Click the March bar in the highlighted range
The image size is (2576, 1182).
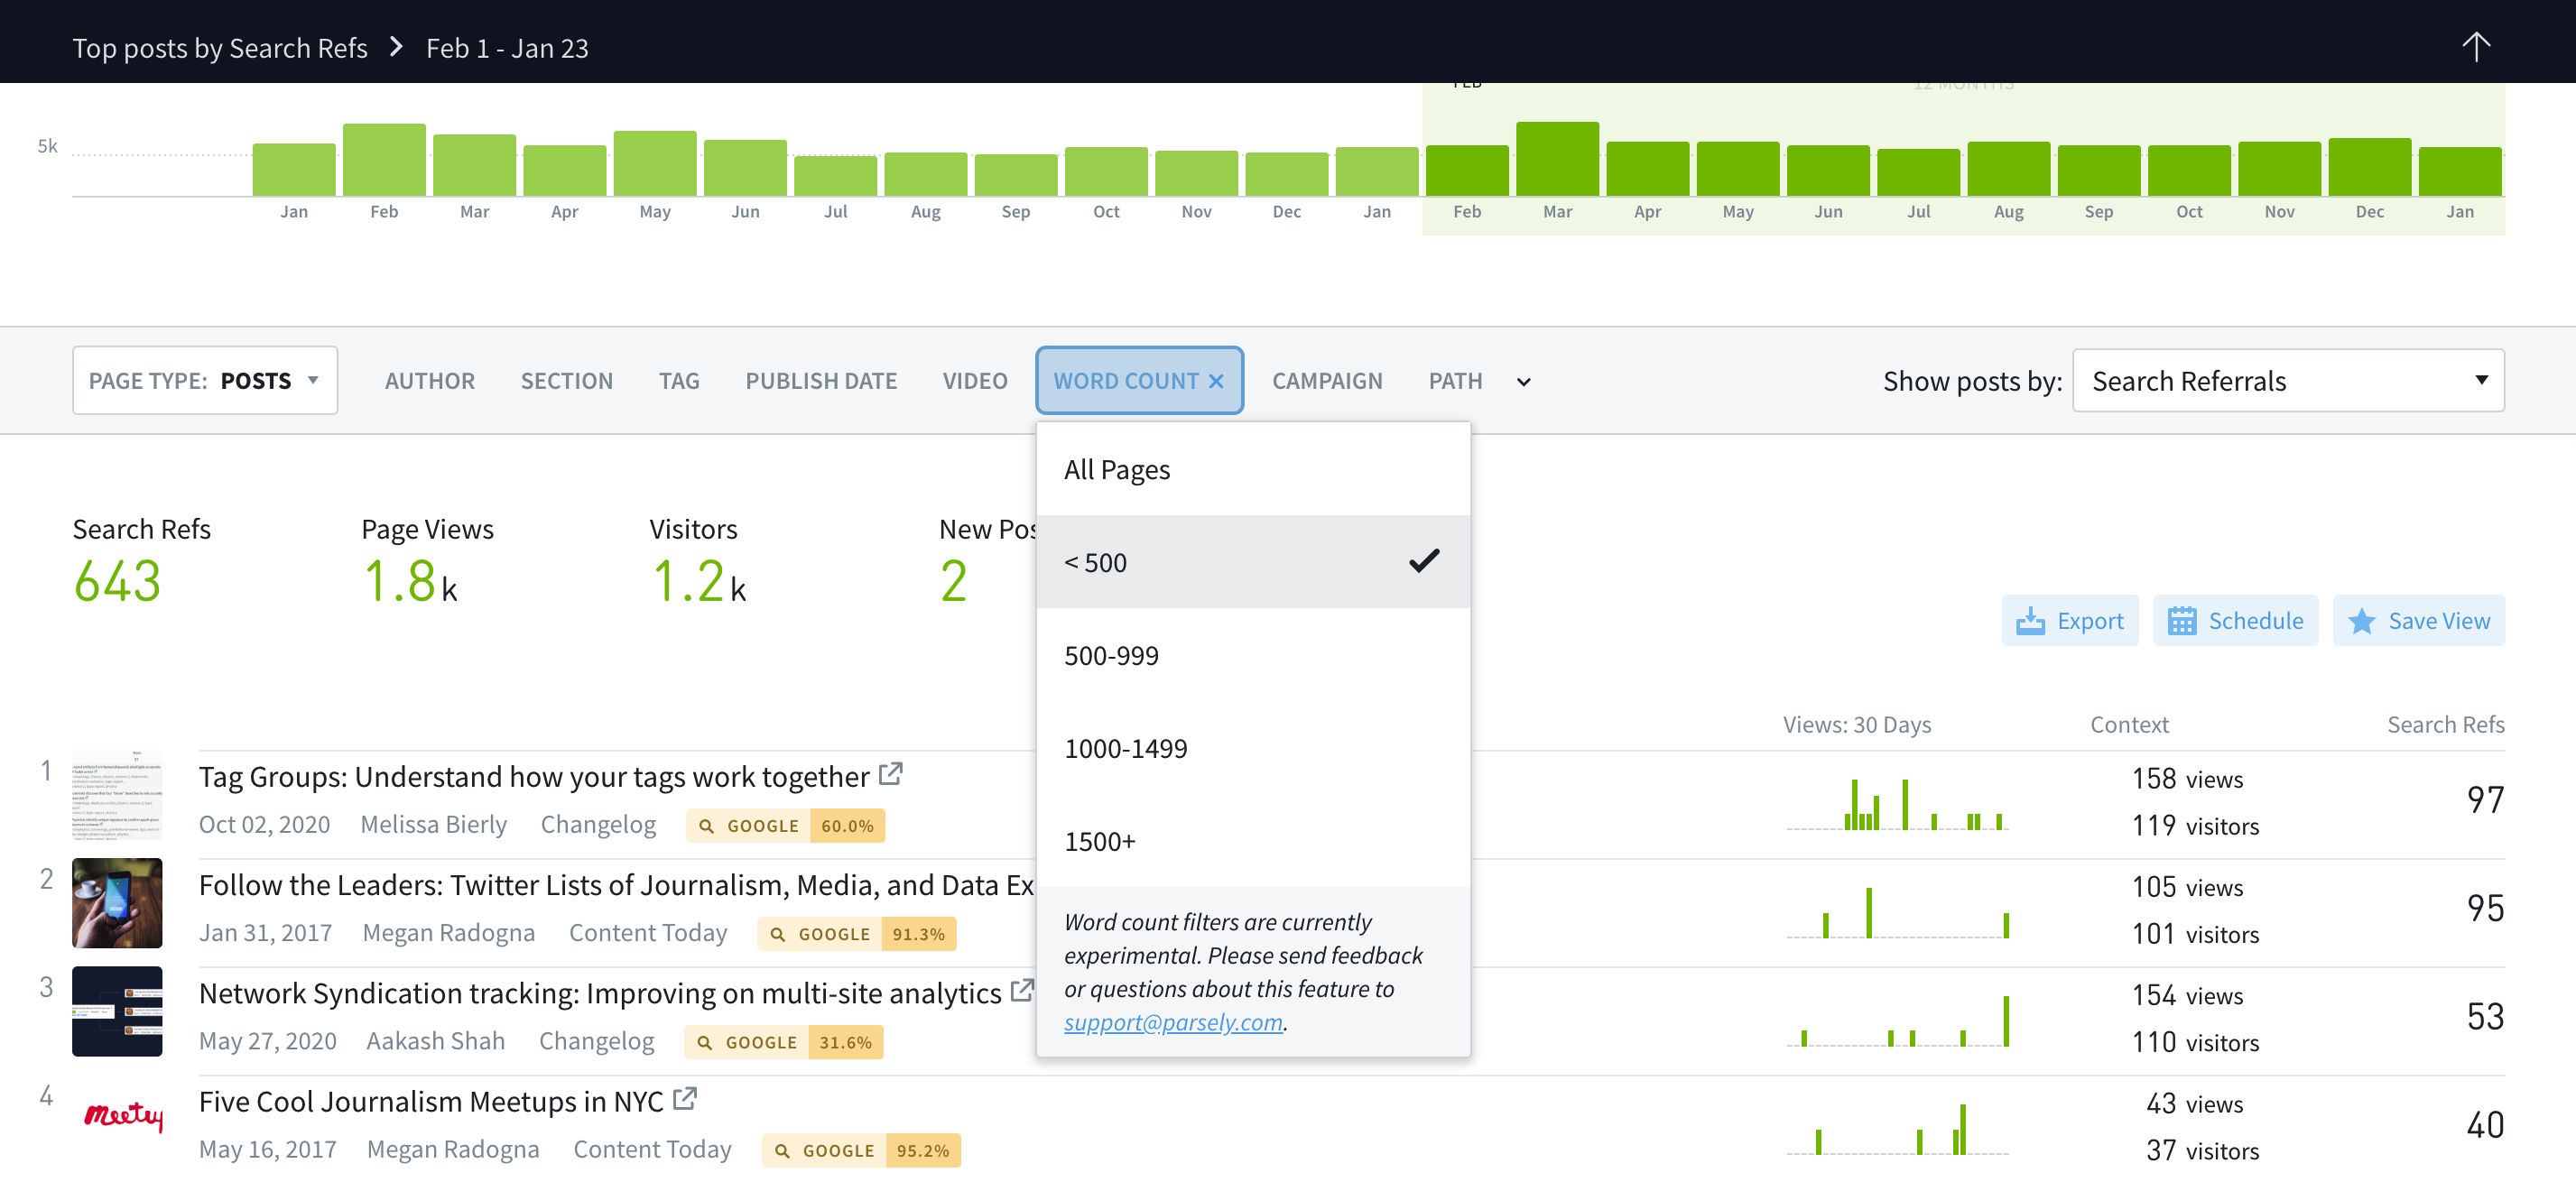1556,159
